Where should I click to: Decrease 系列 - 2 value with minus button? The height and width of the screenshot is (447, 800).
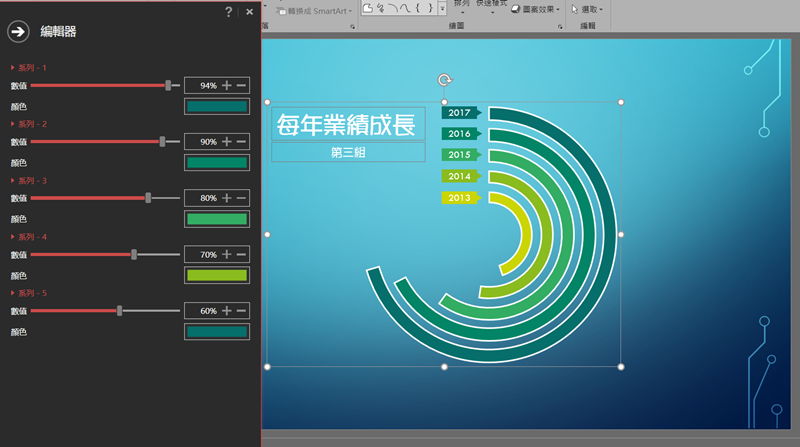tap(242, 142)
